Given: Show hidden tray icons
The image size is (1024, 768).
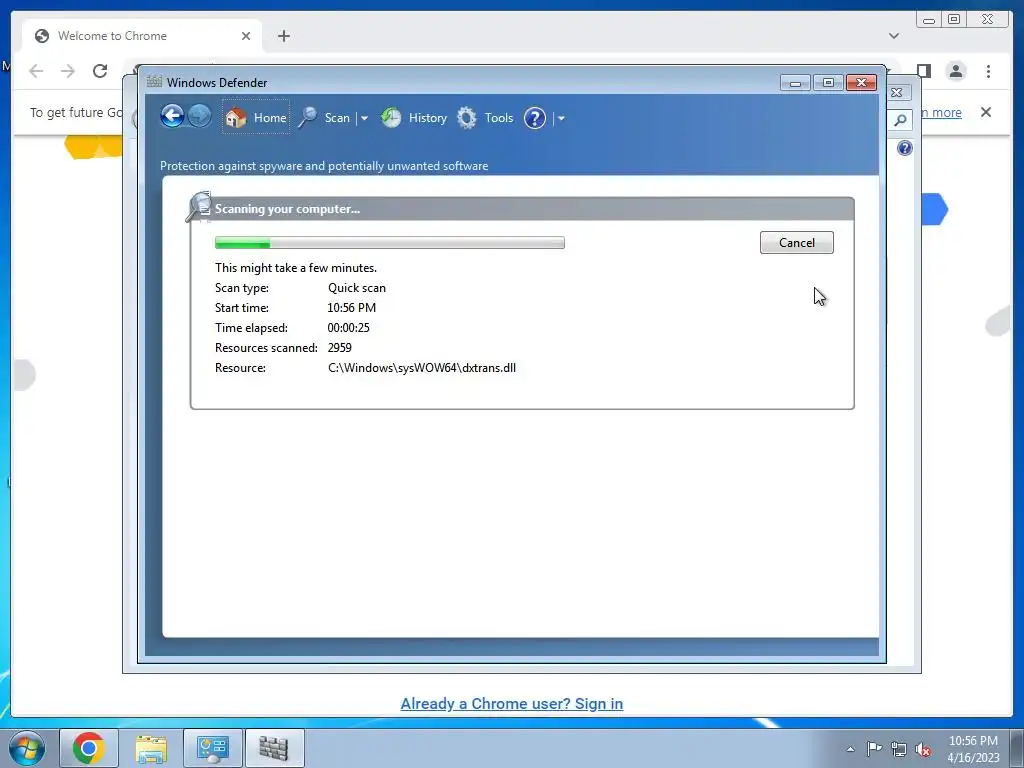Looking at the screenshot, I should tap(850, 749).
